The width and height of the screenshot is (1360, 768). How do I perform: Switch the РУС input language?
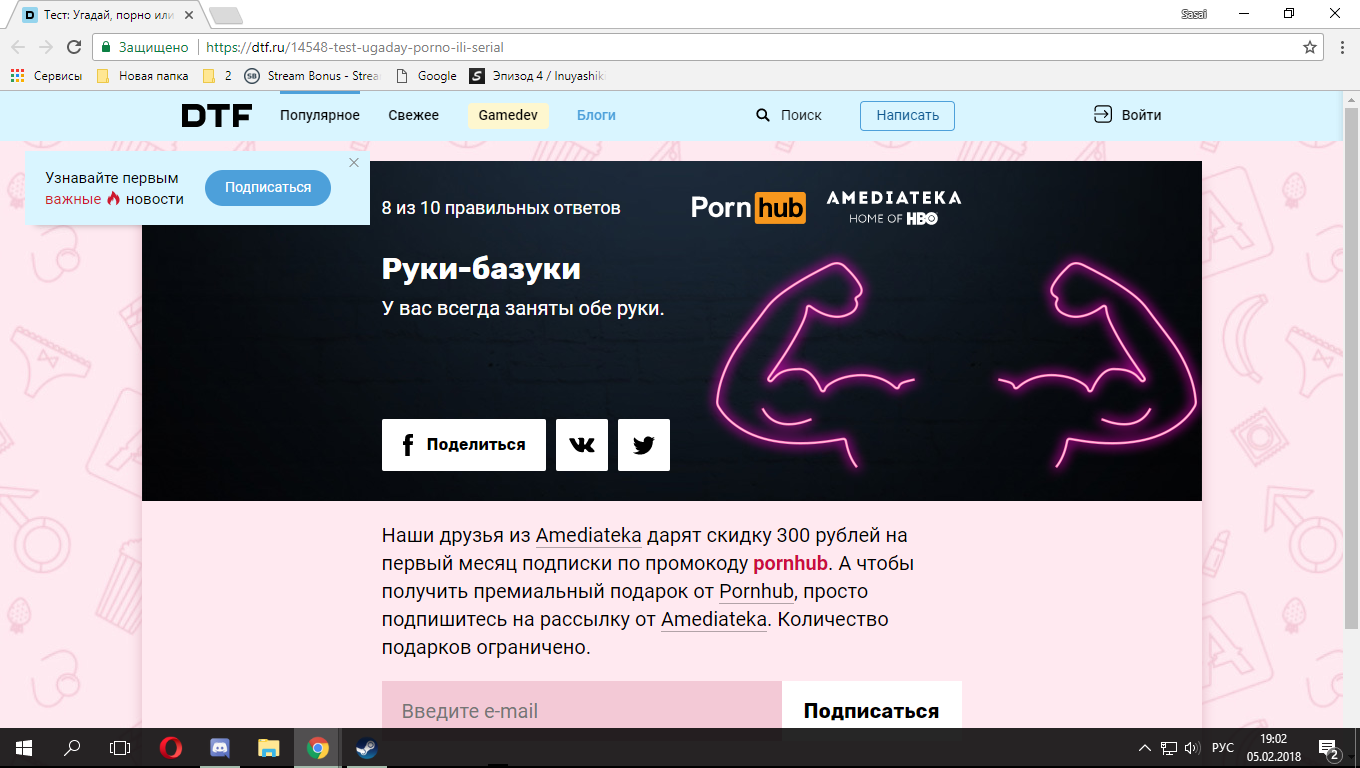(x=1222, y=748)
